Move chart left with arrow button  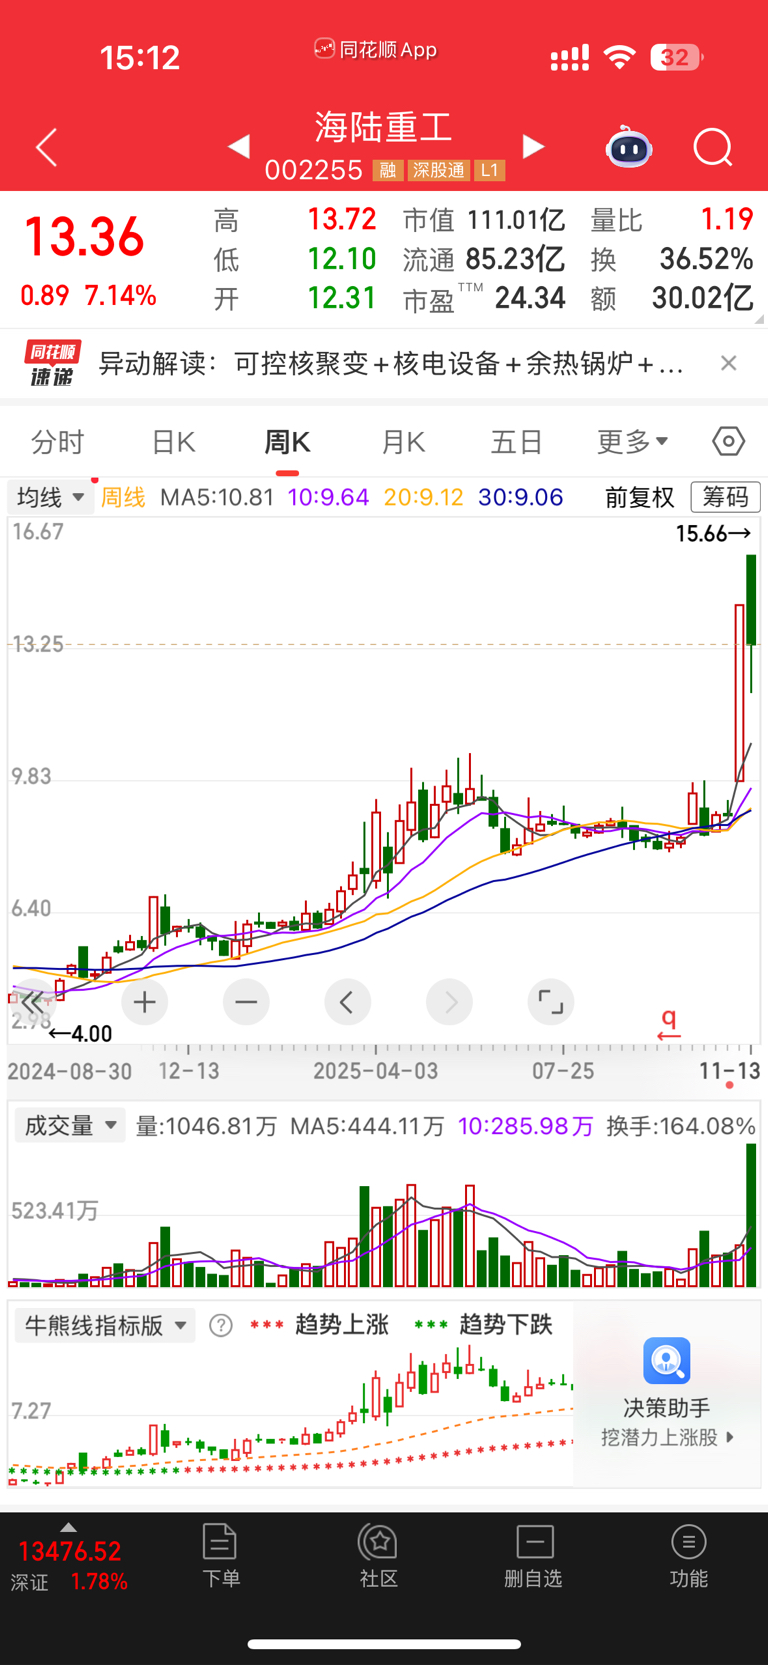tap(347, 1002)
